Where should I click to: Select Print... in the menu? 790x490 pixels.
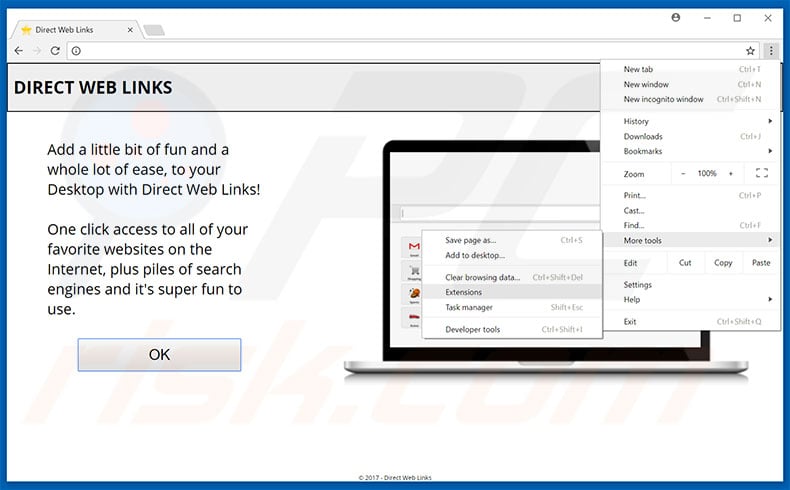(x=692, y=195)
